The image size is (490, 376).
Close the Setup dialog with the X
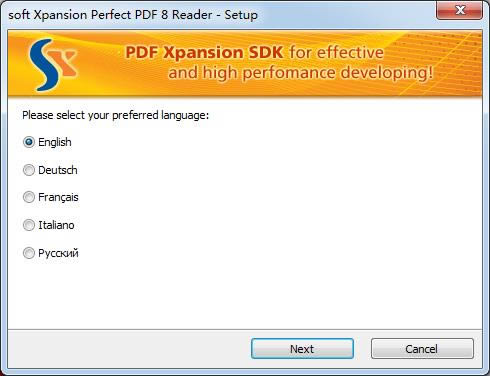459,11
